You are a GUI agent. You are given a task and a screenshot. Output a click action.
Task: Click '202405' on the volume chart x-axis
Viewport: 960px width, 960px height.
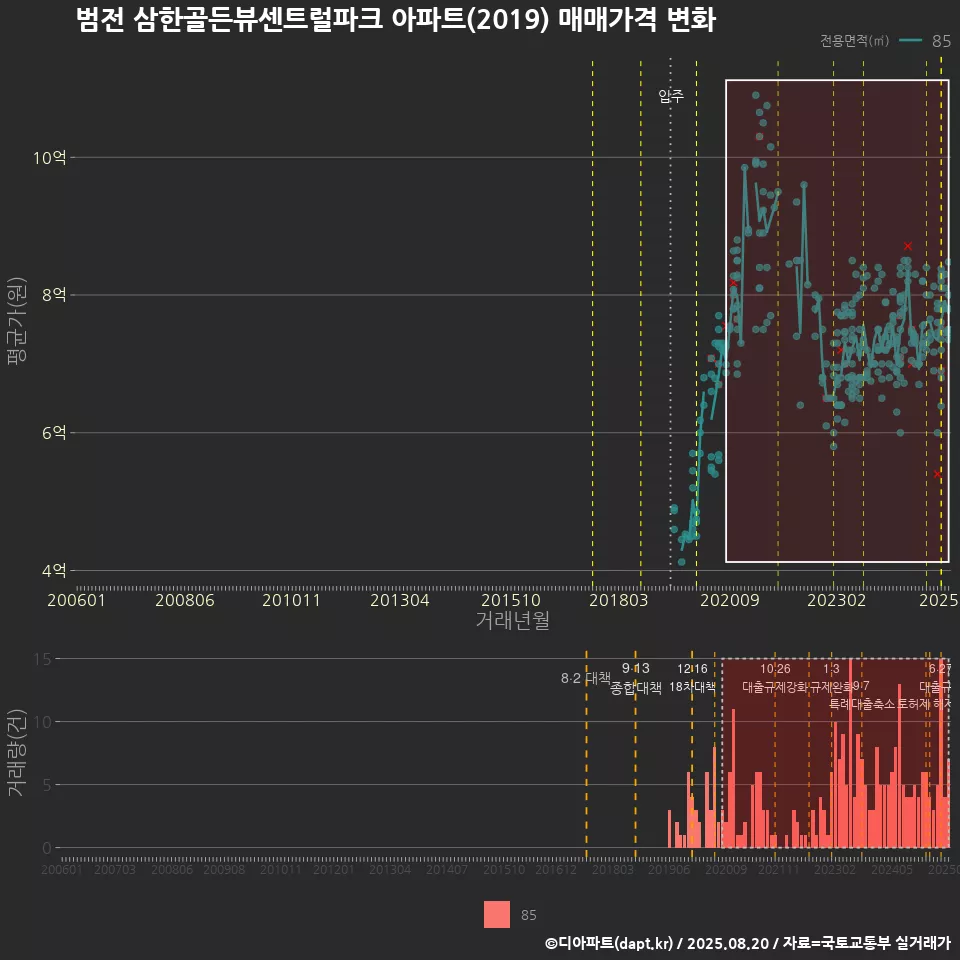(892, 869)
